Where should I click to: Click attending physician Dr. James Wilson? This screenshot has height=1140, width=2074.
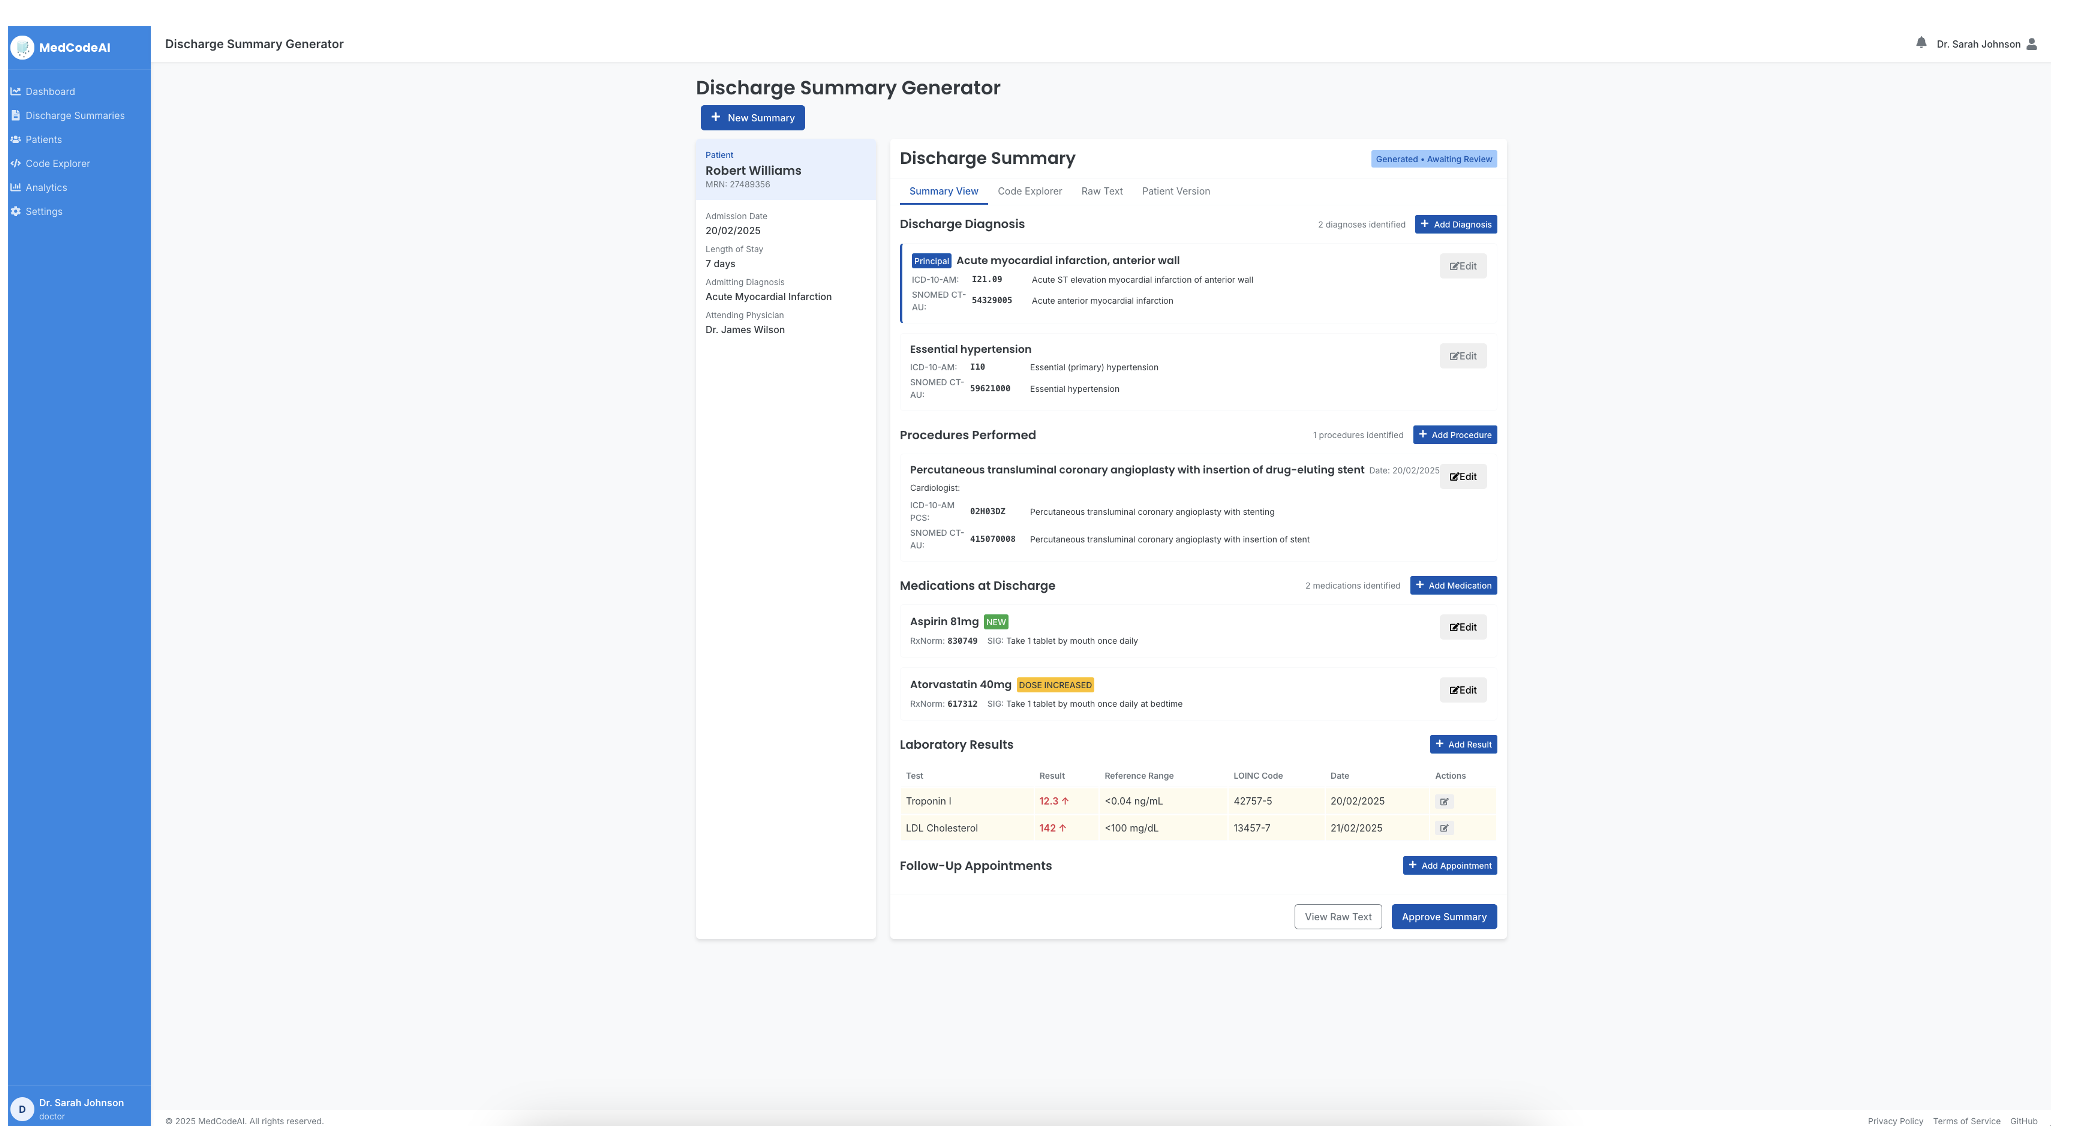(x=745, y=330)
